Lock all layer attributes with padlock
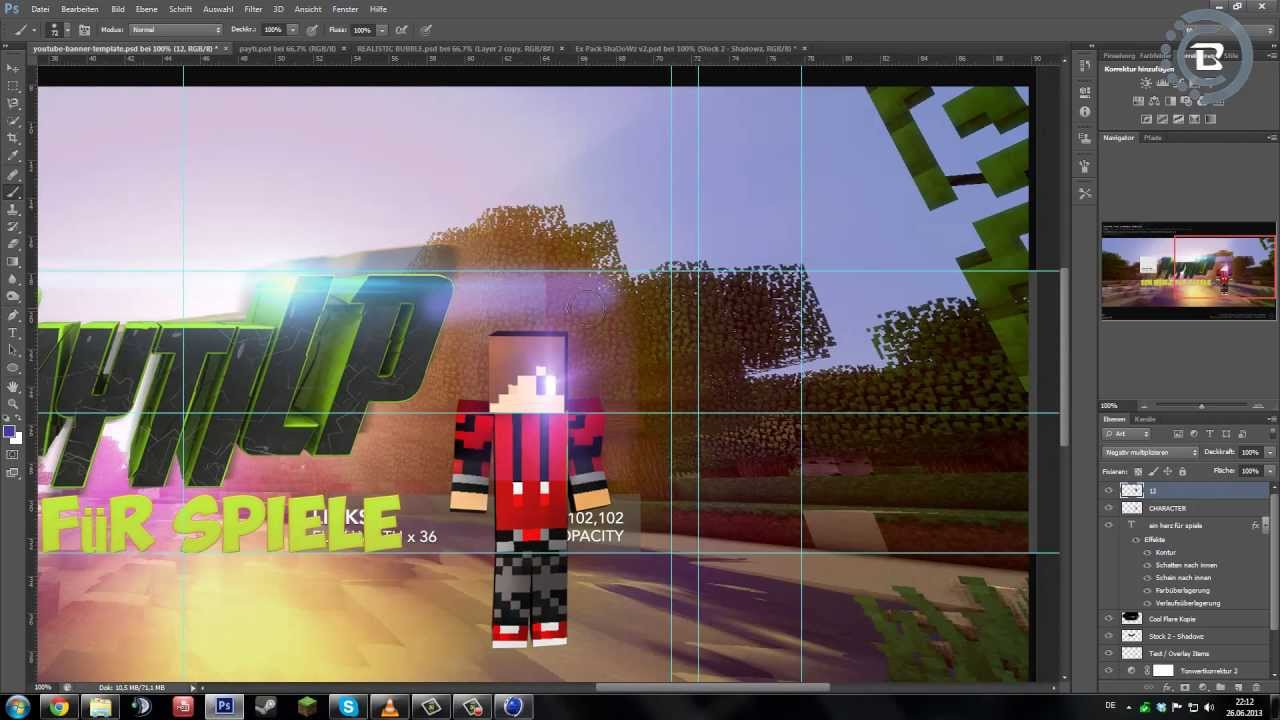 (x=1182, y=471)
